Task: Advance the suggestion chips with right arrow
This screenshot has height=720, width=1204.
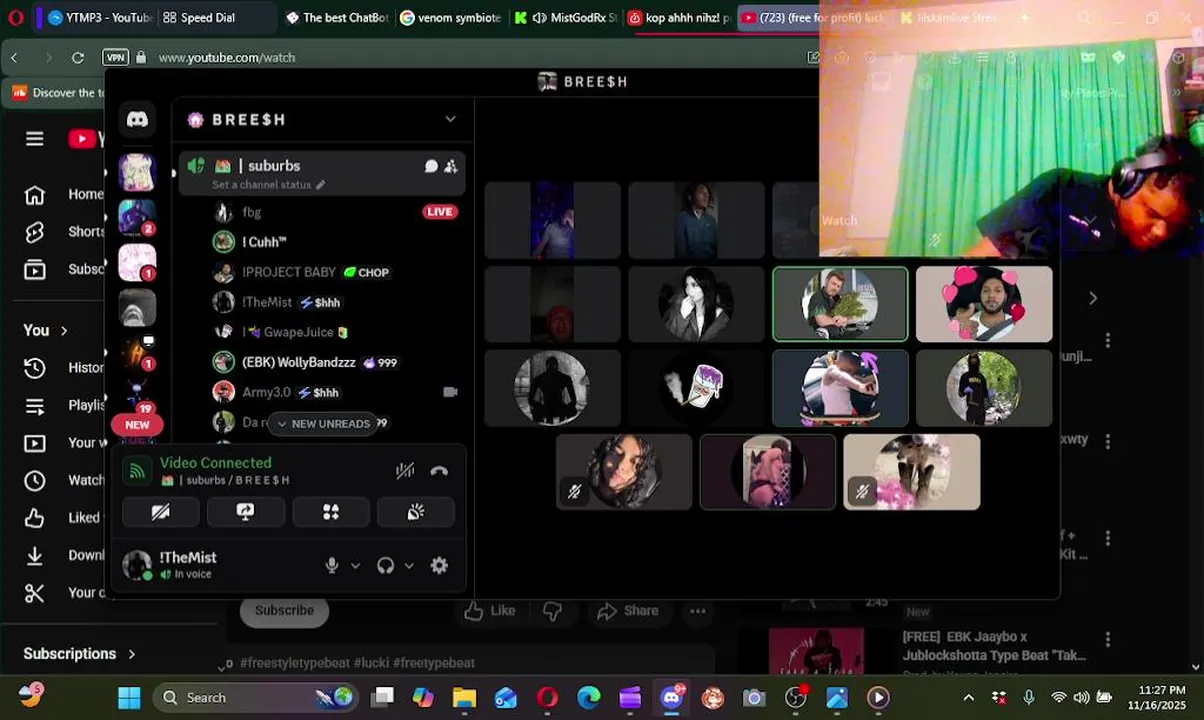Action: point(1093,298)
